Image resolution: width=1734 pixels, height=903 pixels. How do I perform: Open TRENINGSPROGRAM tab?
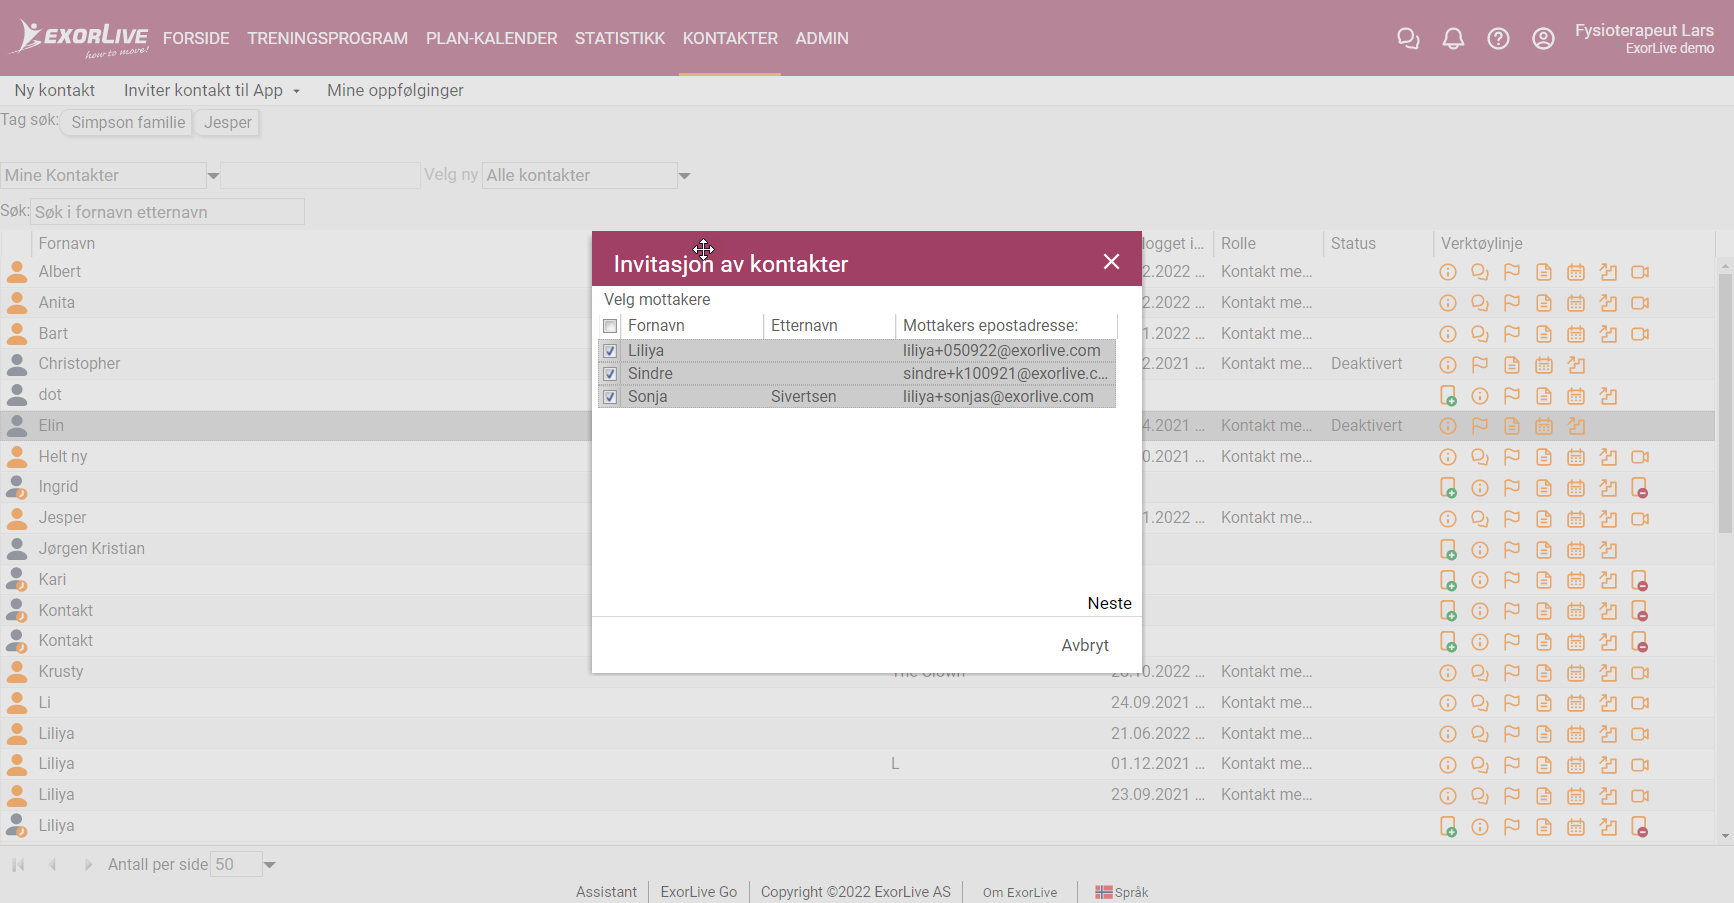pyautogui.click(x=328, y=38)
